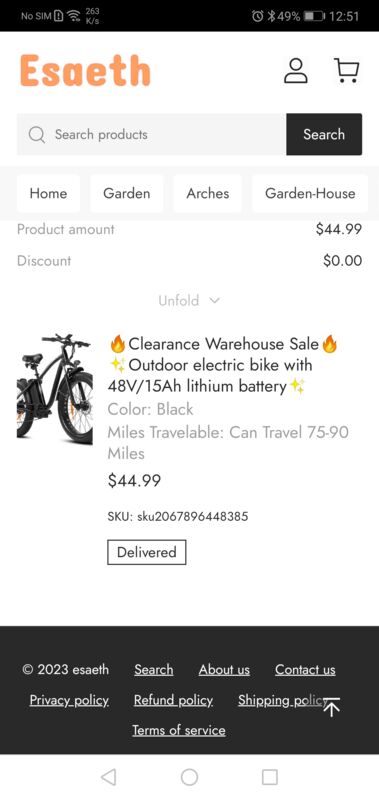Click the dark Search button
Image resolution: width=379 pixels, height=800 pixels.
(x=324, y=134)
